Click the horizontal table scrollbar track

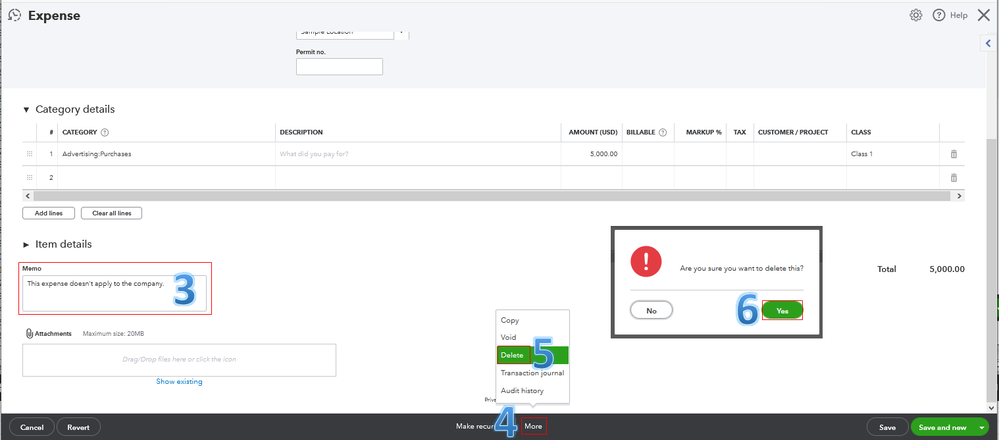(493, 196)
